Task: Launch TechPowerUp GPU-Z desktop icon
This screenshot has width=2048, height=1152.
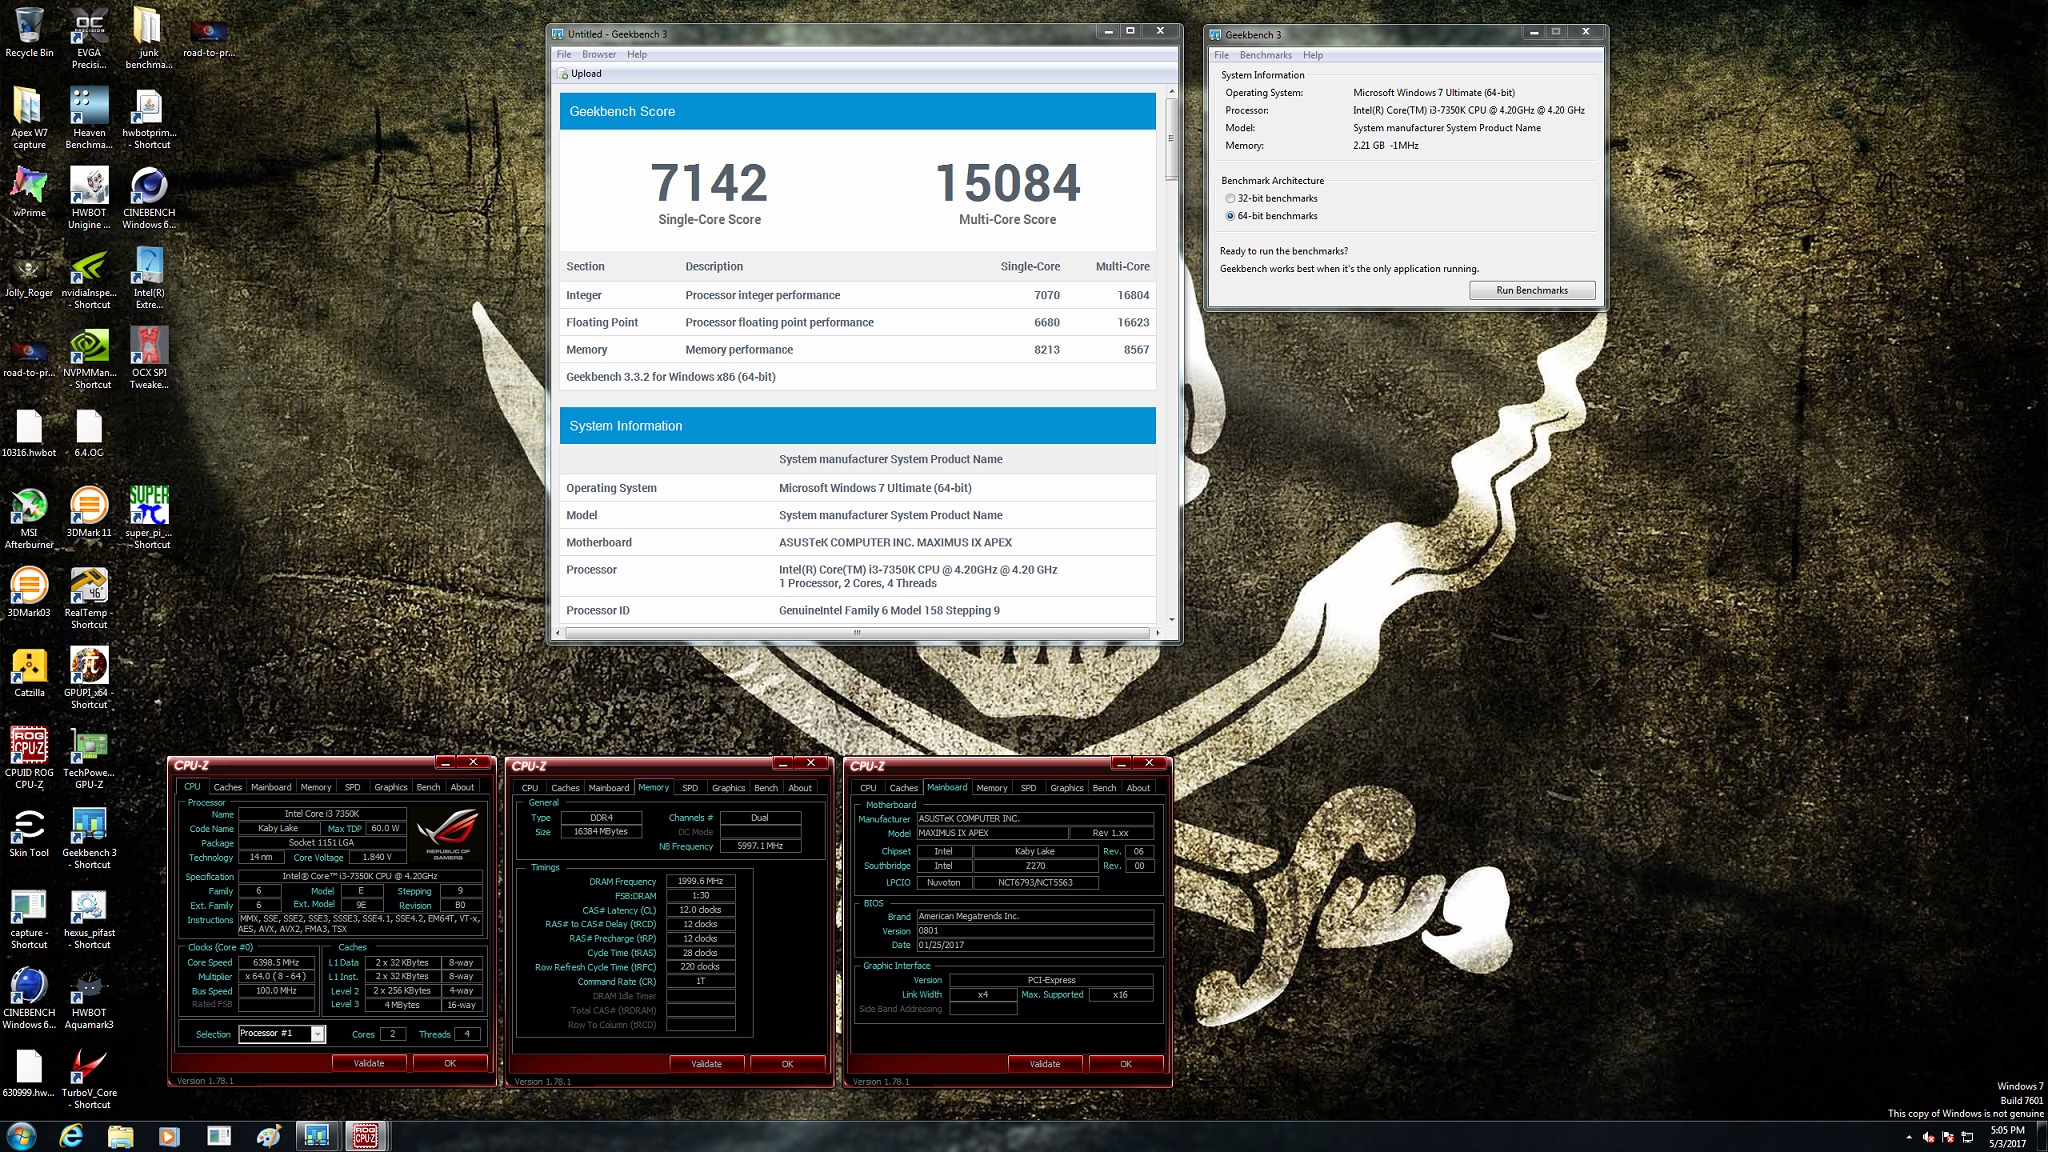Action: [89, 758]
